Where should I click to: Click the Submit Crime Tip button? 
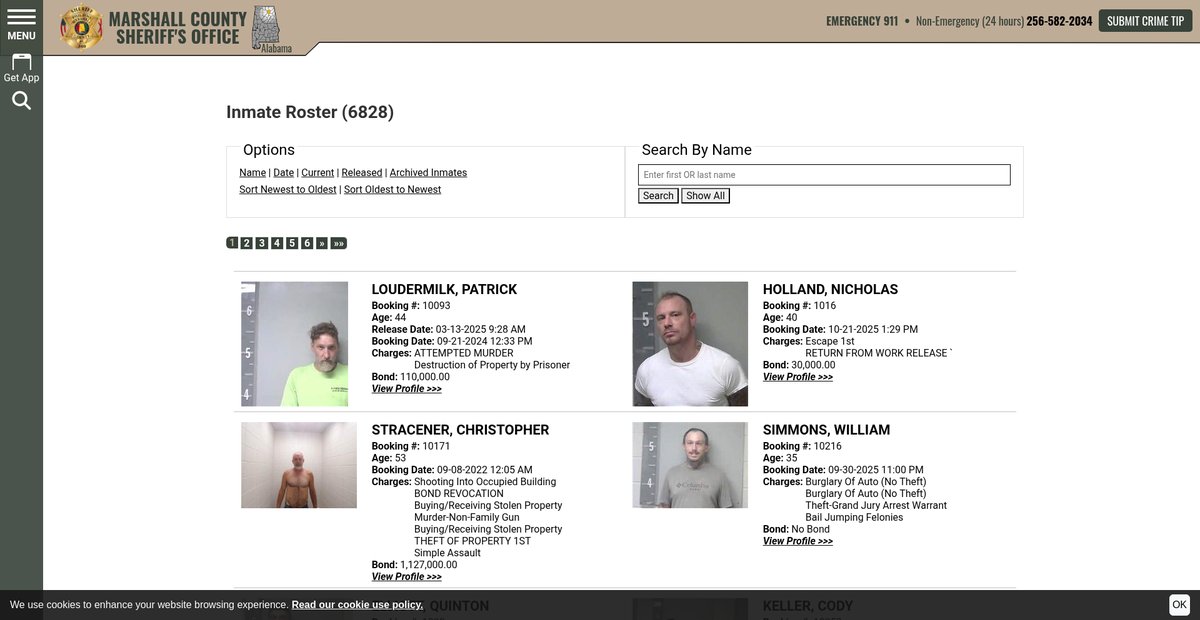(1145, 21)
